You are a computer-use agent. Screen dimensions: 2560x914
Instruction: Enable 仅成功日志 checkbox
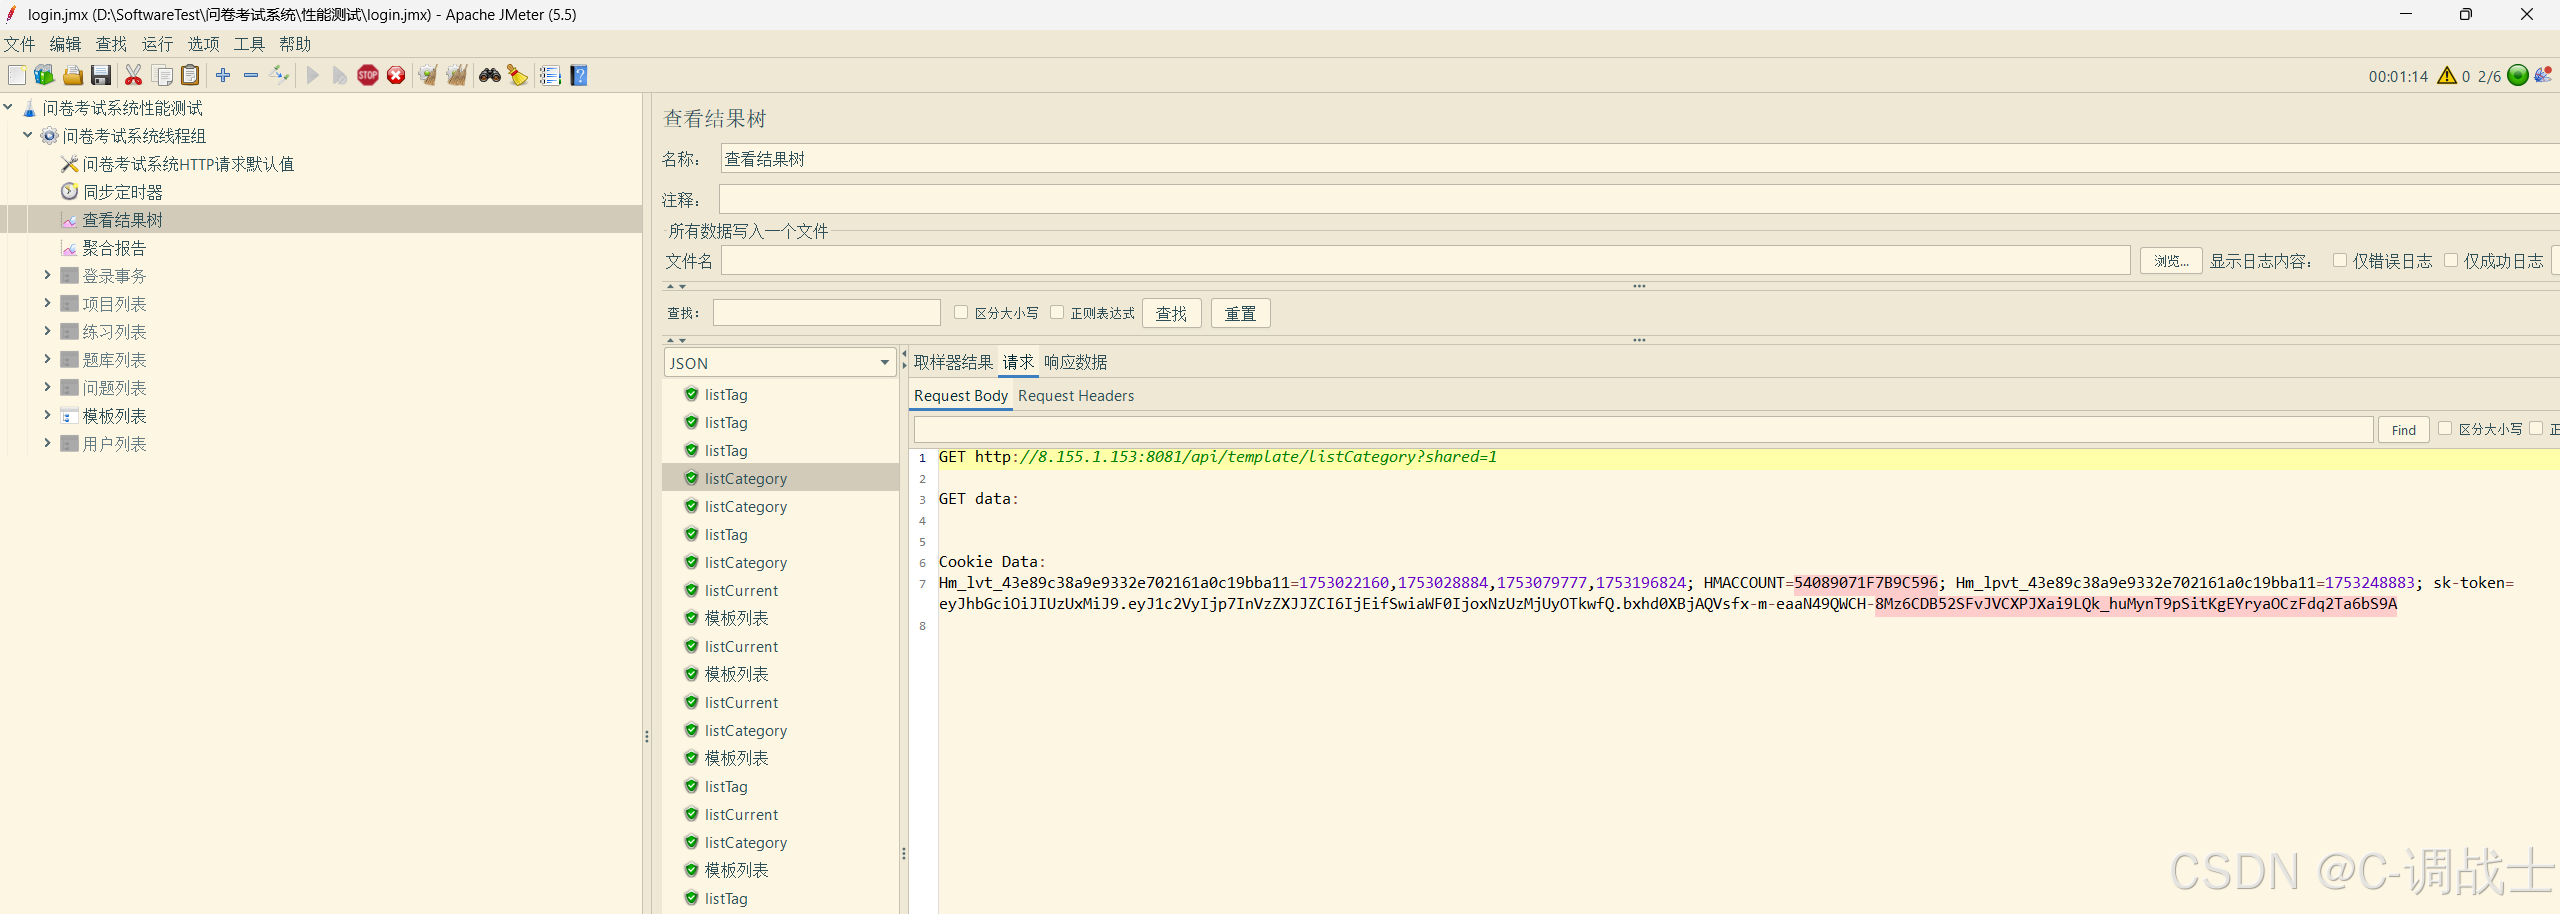(2451, 260)
